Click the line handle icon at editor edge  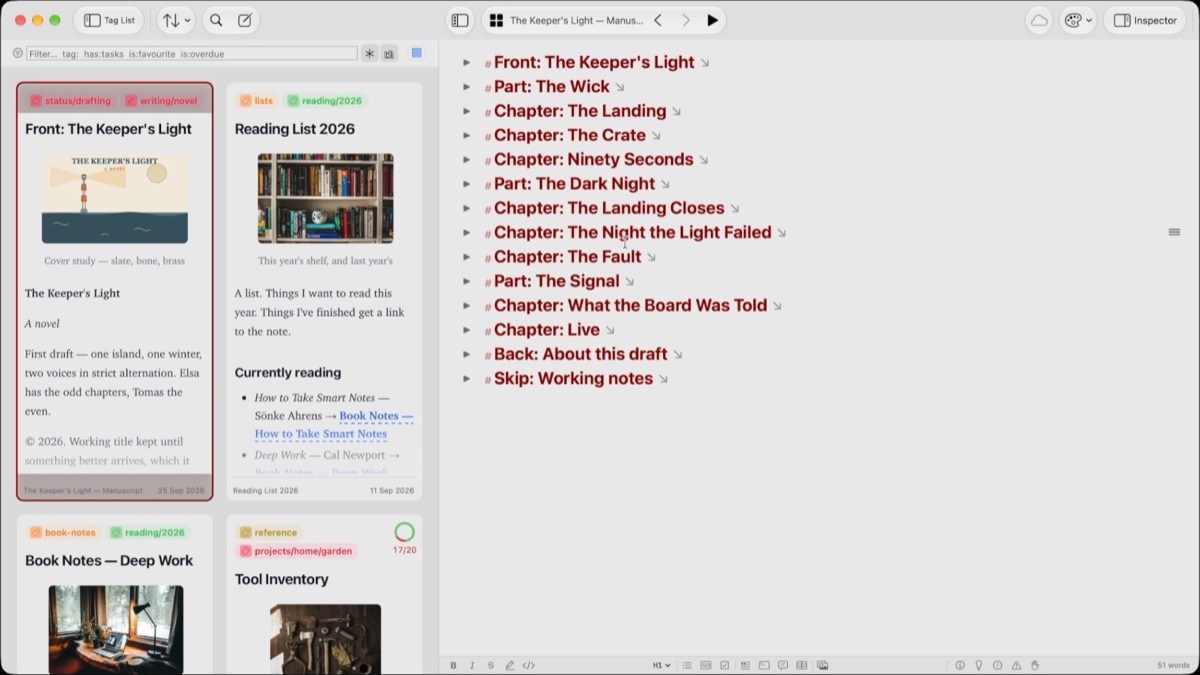tap(1174, 232)
